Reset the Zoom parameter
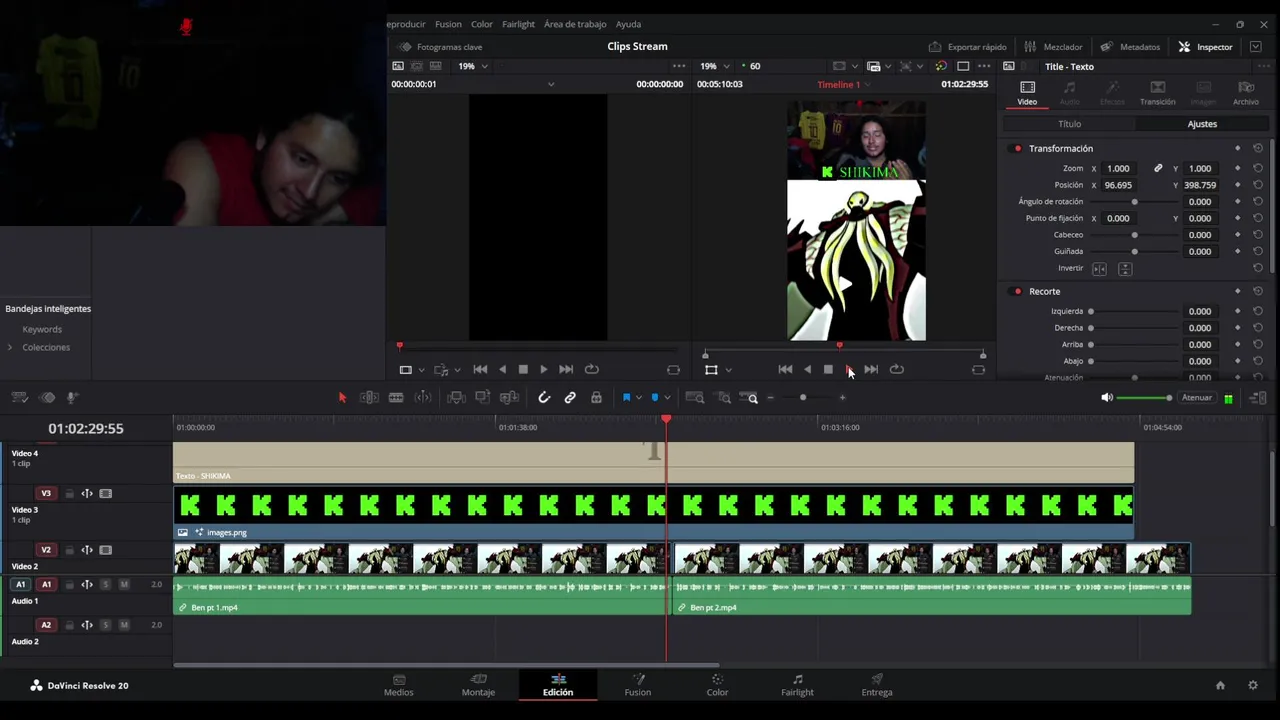 [1258, 169]
